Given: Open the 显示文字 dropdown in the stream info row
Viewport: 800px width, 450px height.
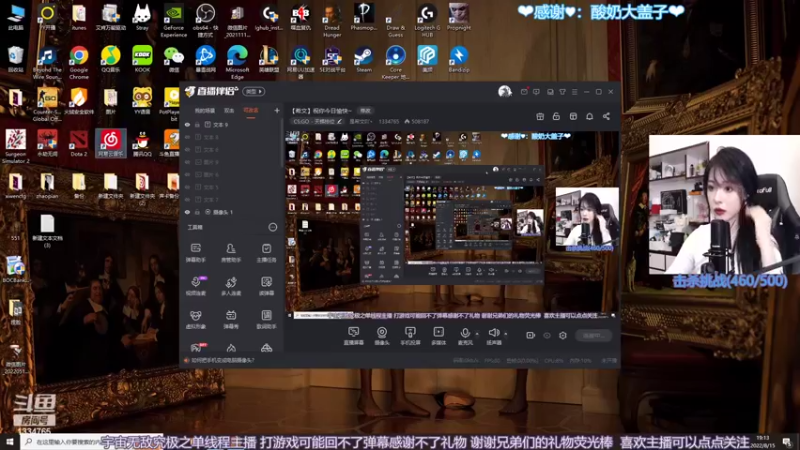Looking at the screenshot, I should click(x=360, y=121).
